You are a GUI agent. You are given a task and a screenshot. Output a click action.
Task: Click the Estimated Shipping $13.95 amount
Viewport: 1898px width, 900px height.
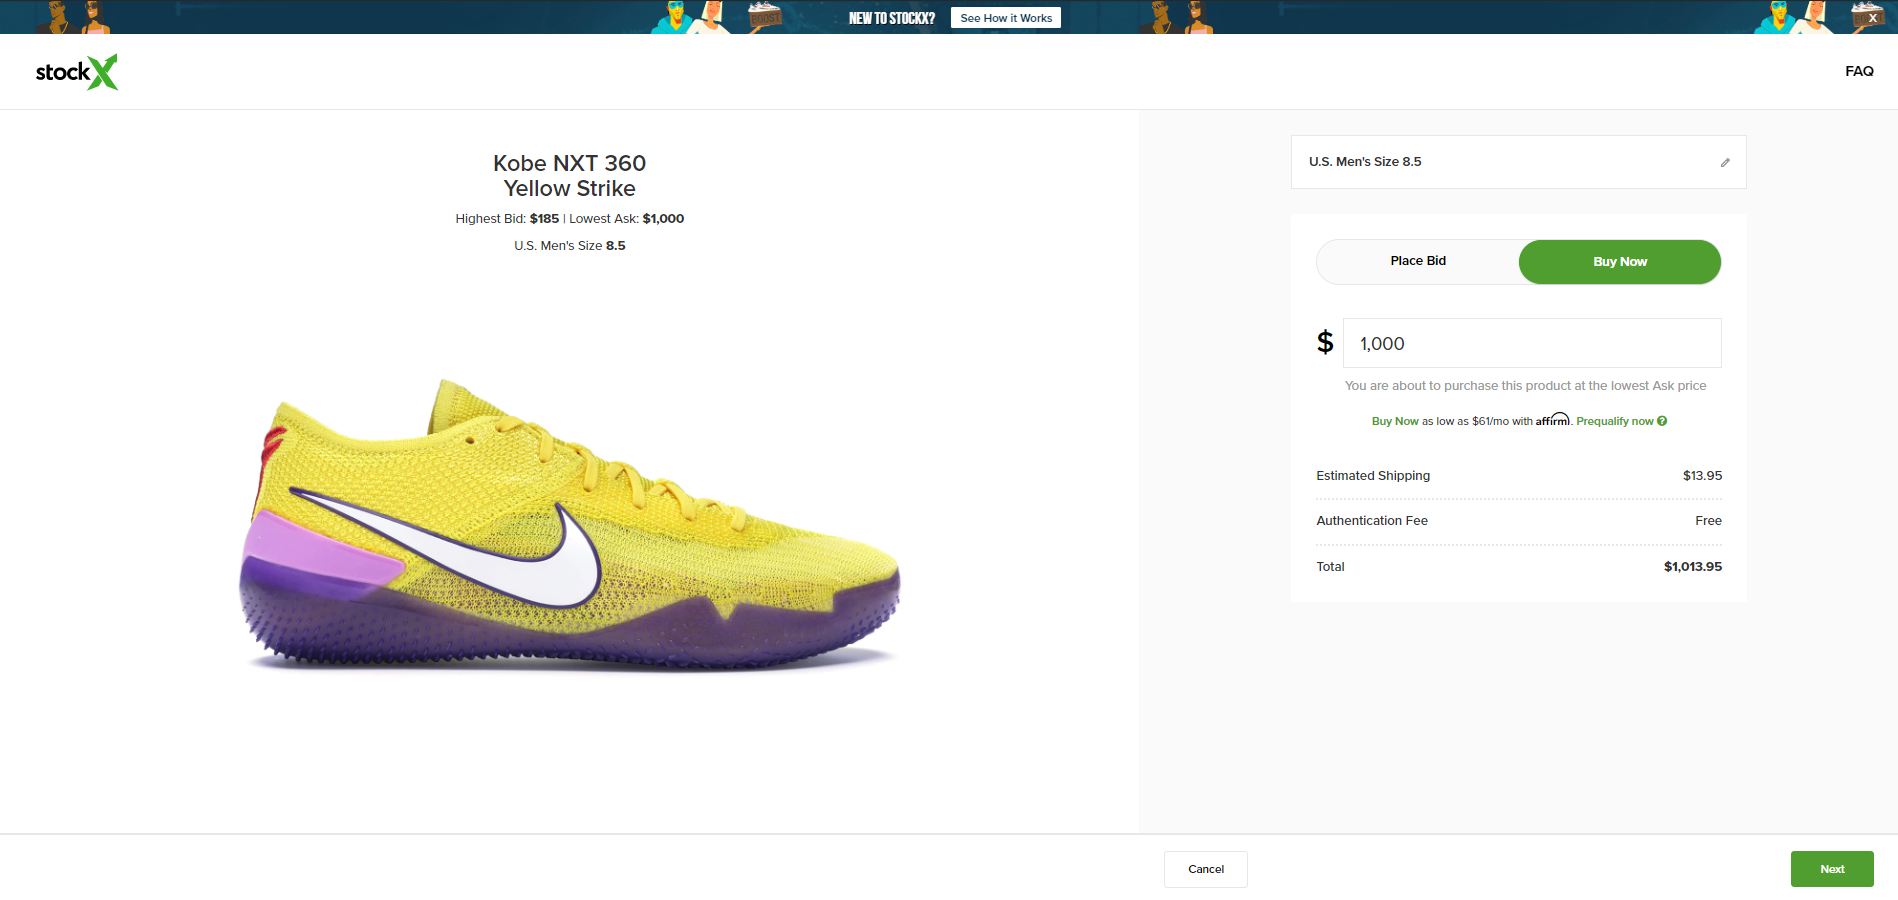point(1702,476)
